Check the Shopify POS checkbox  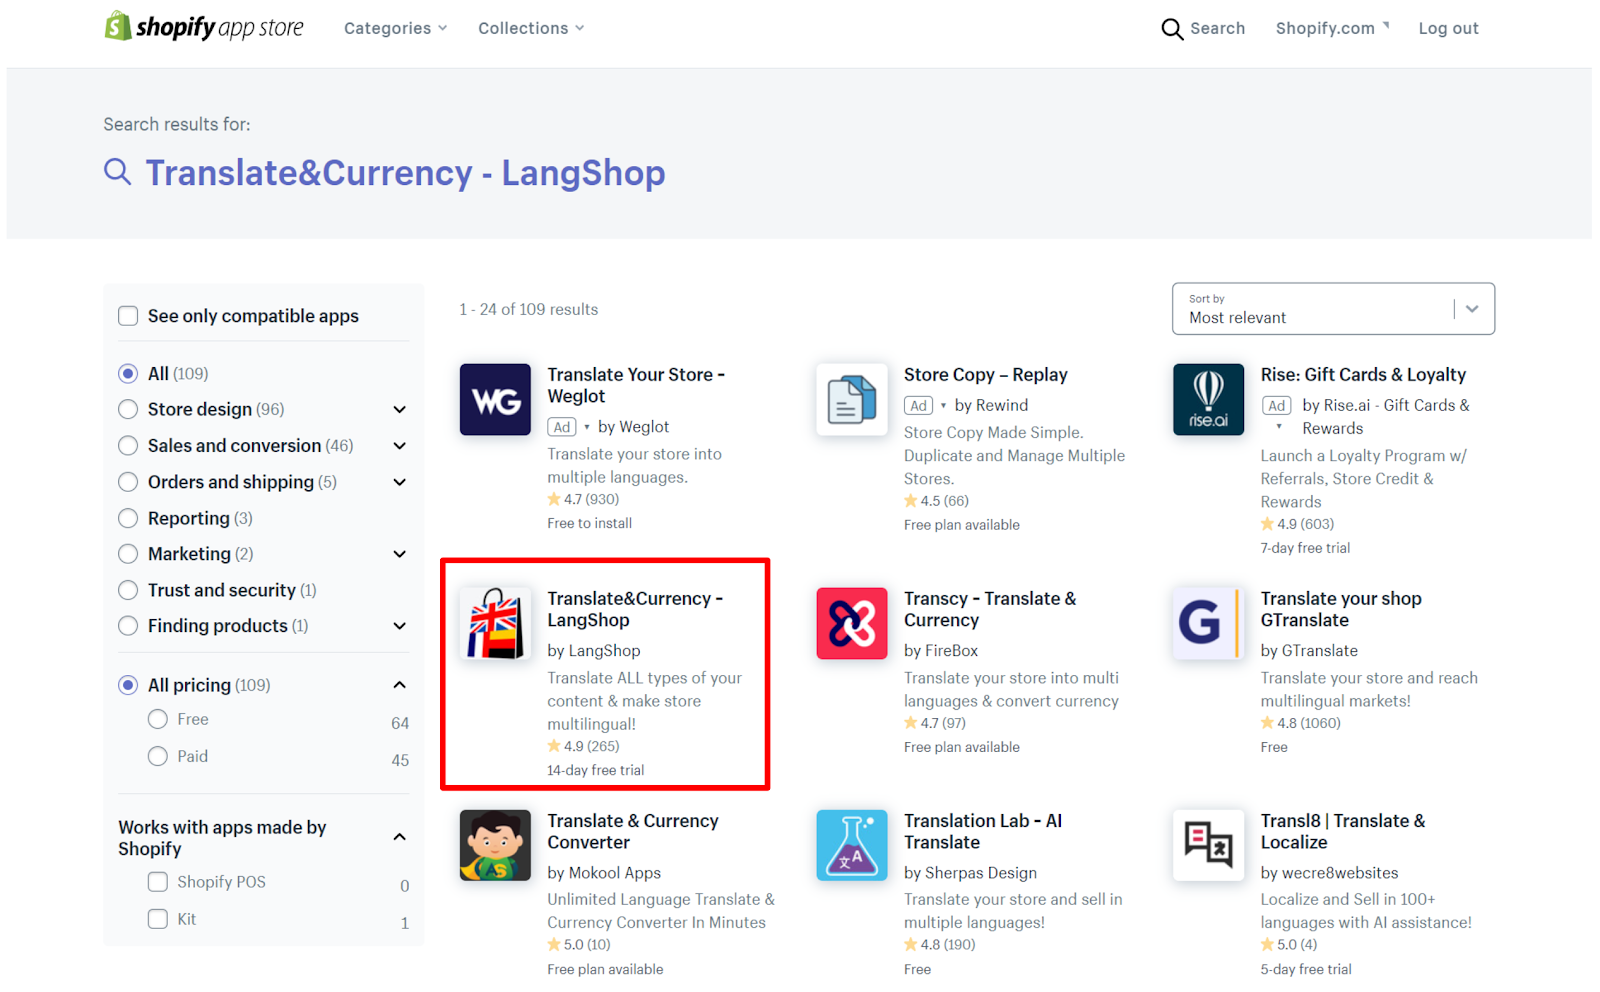158,882
